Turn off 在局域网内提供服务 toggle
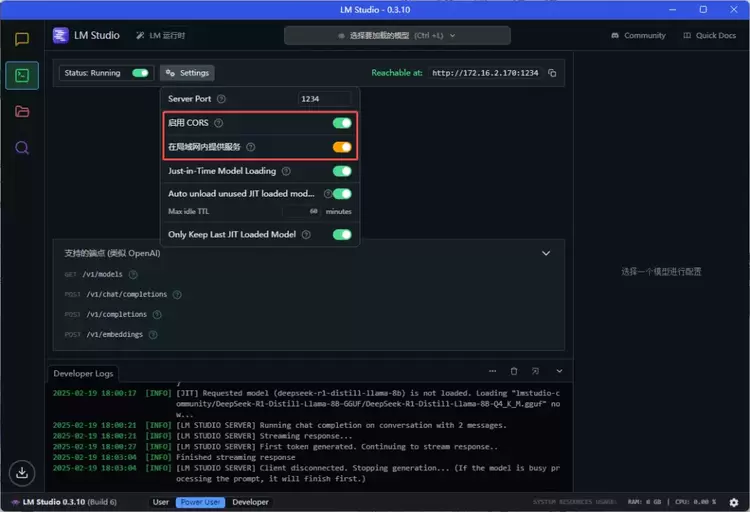The width and height of the screenshot is (750, 512). [x=342, y=147]
